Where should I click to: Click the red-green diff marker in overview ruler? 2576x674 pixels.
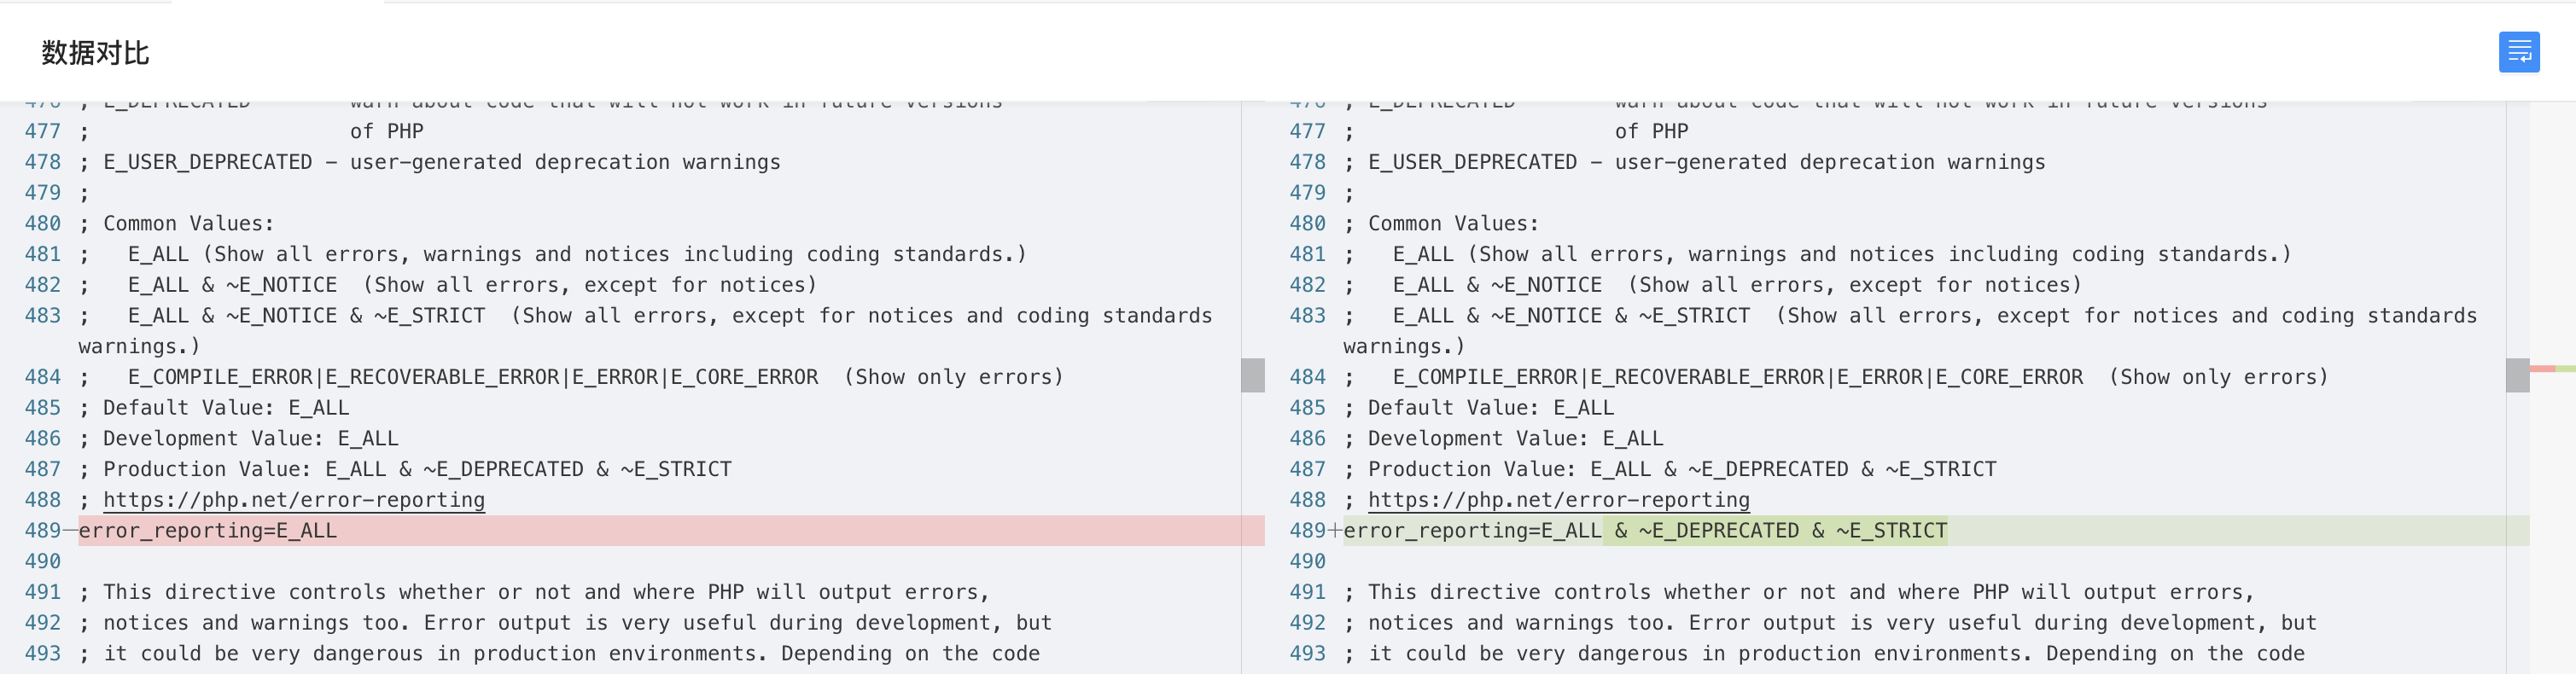tap(2551, 369)
